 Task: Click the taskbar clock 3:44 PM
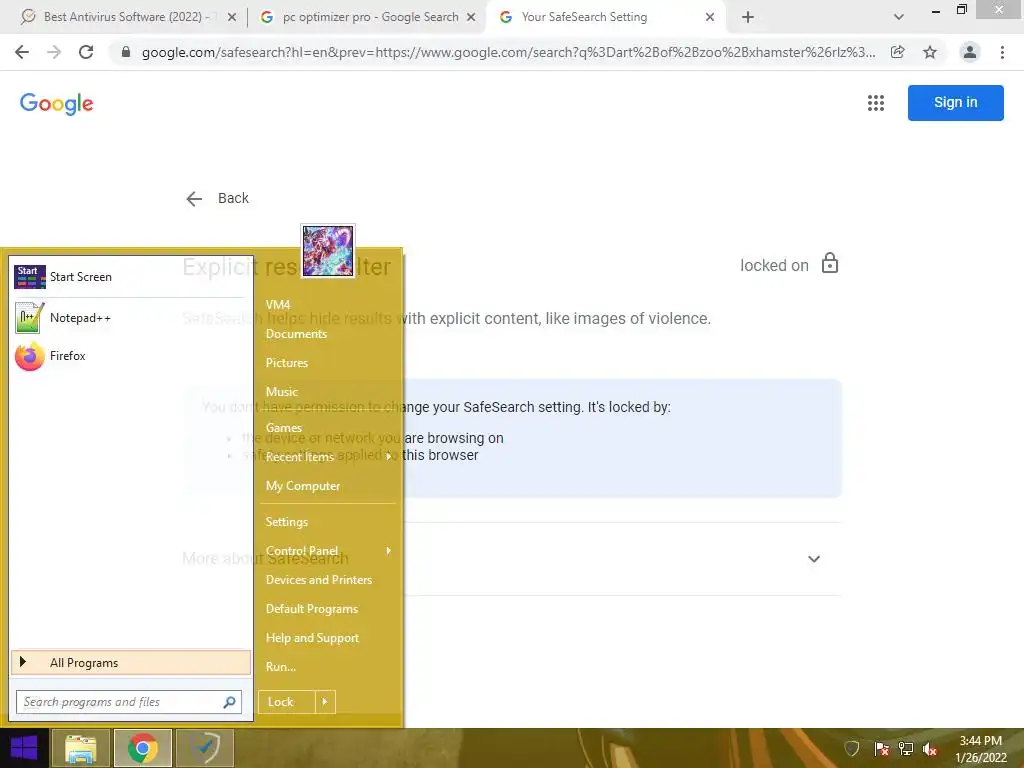coord(981,741)
